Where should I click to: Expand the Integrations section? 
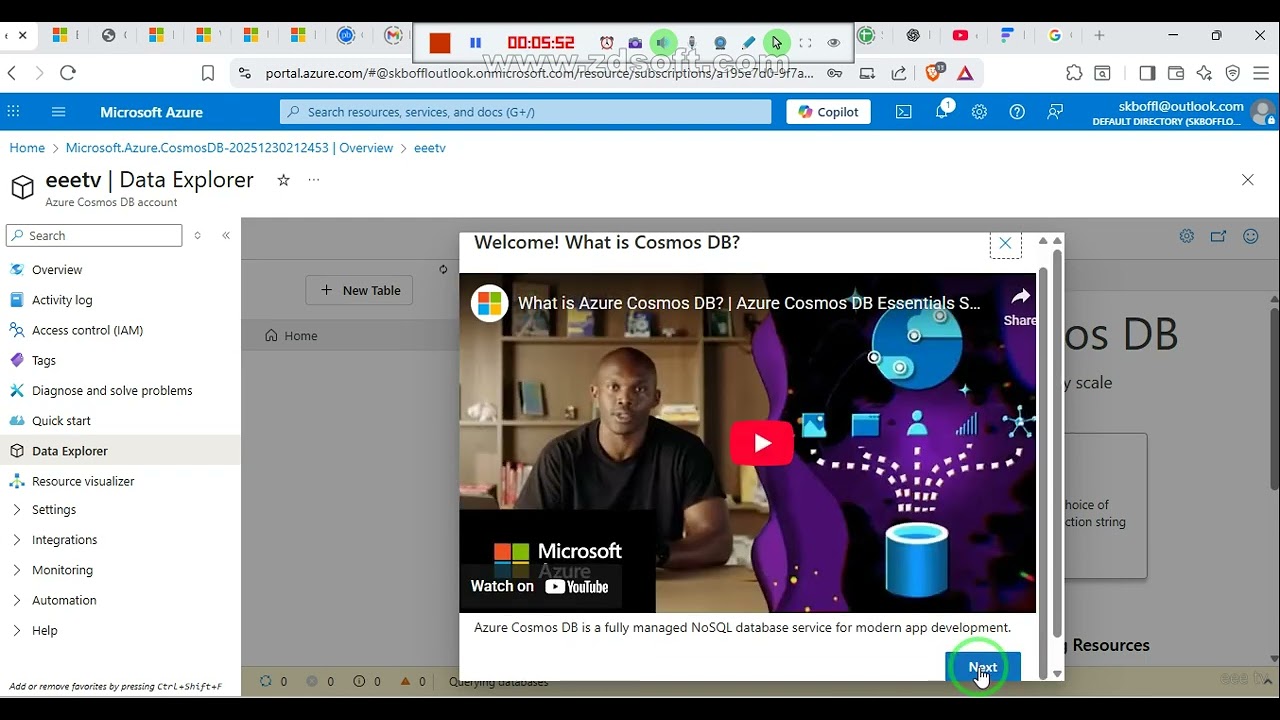coord(64,540)
